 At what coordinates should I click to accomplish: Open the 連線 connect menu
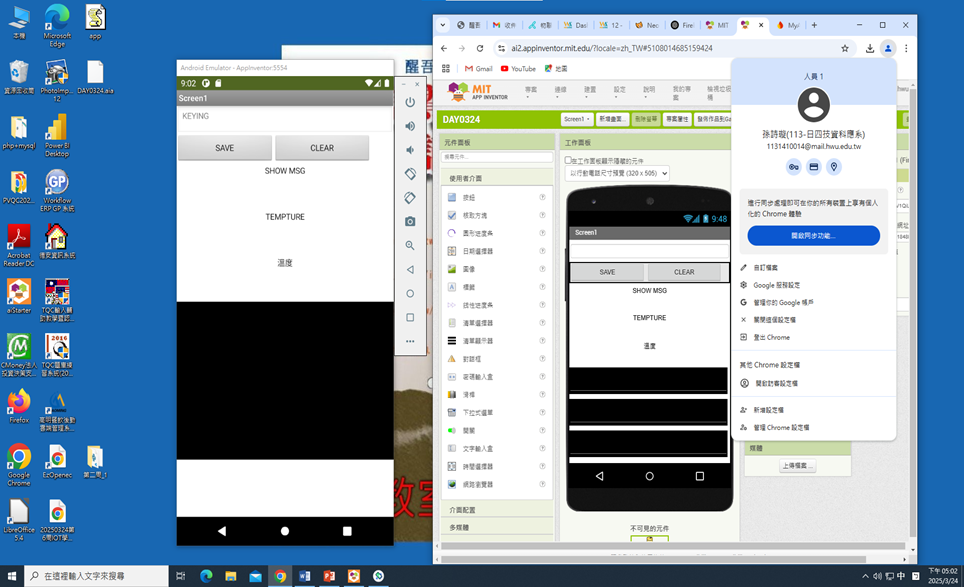click(x=560, y=90)
